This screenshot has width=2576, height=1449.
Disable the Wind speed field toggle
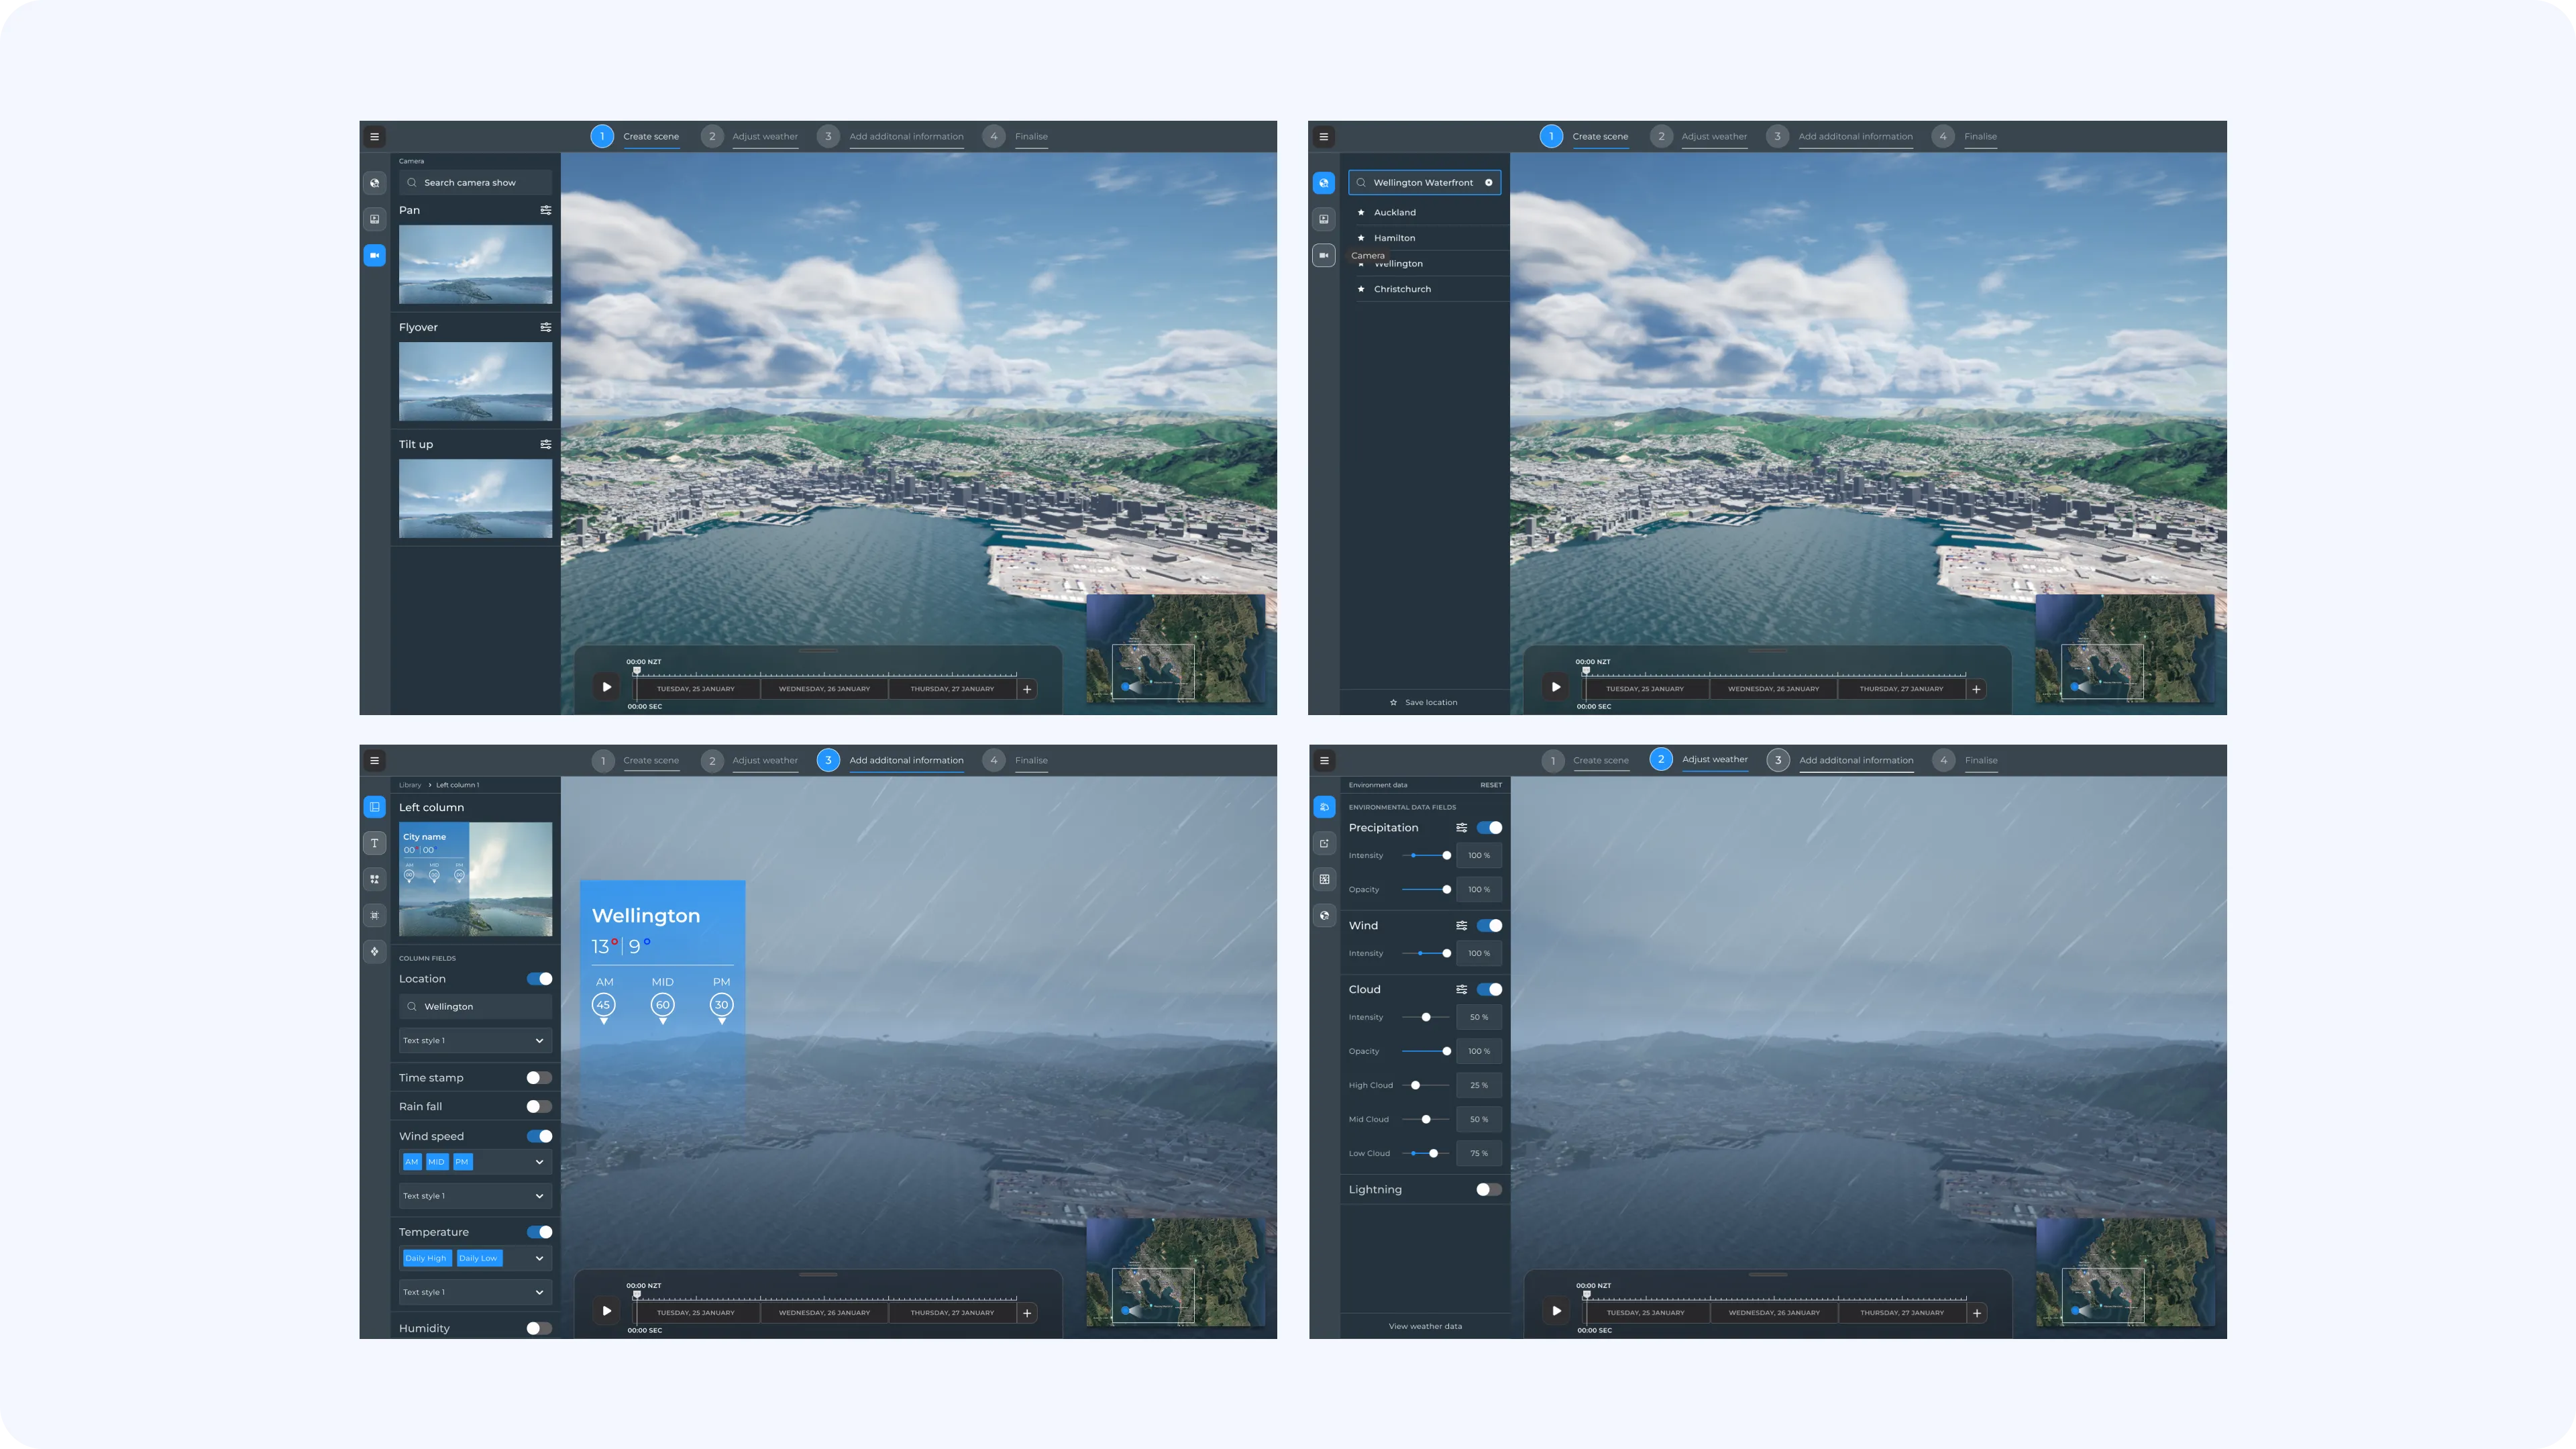pyautogui.click(x=539, y=1136)
